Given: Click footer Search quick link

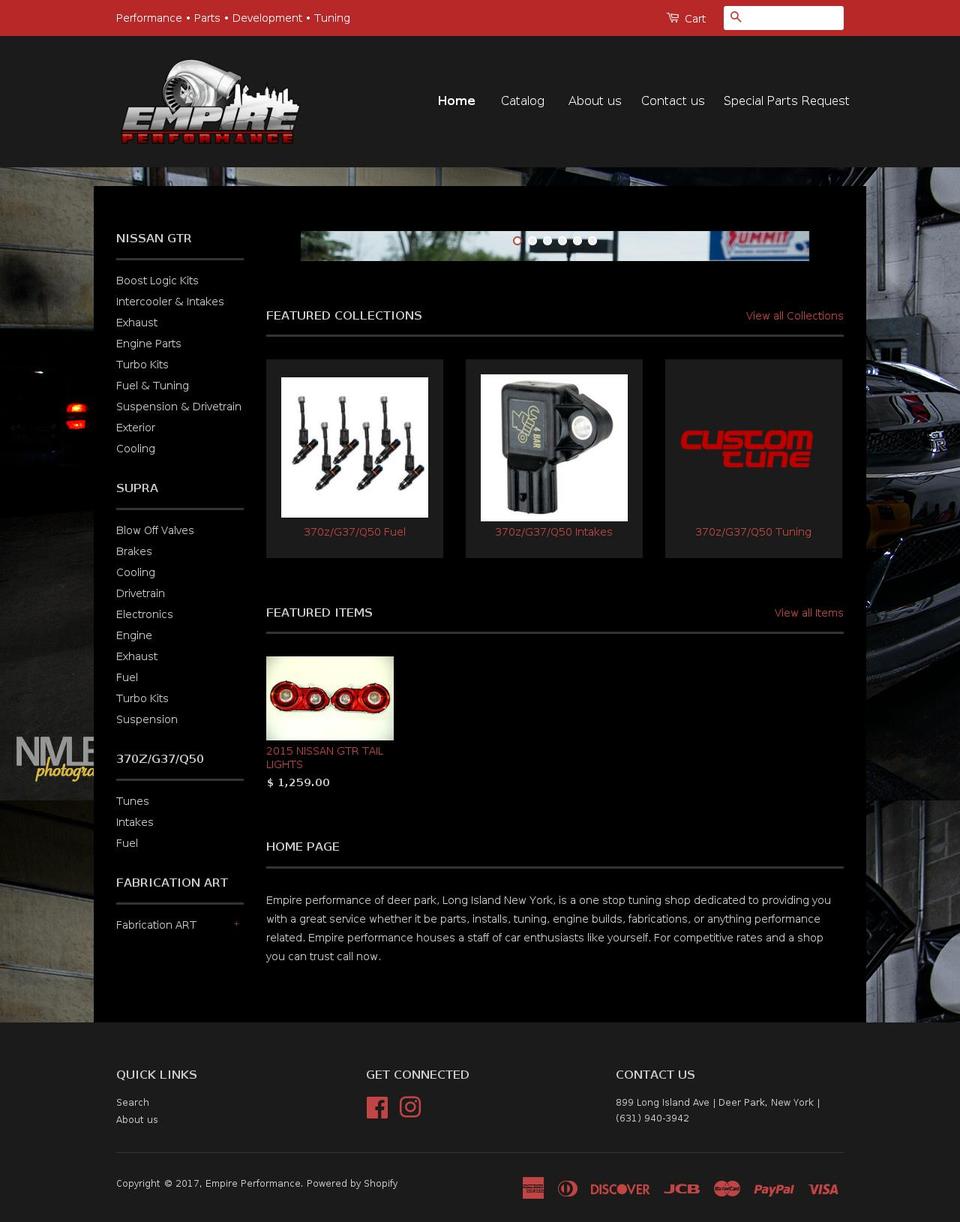Looking at the screenshot, I should [x=133, y=1103].
